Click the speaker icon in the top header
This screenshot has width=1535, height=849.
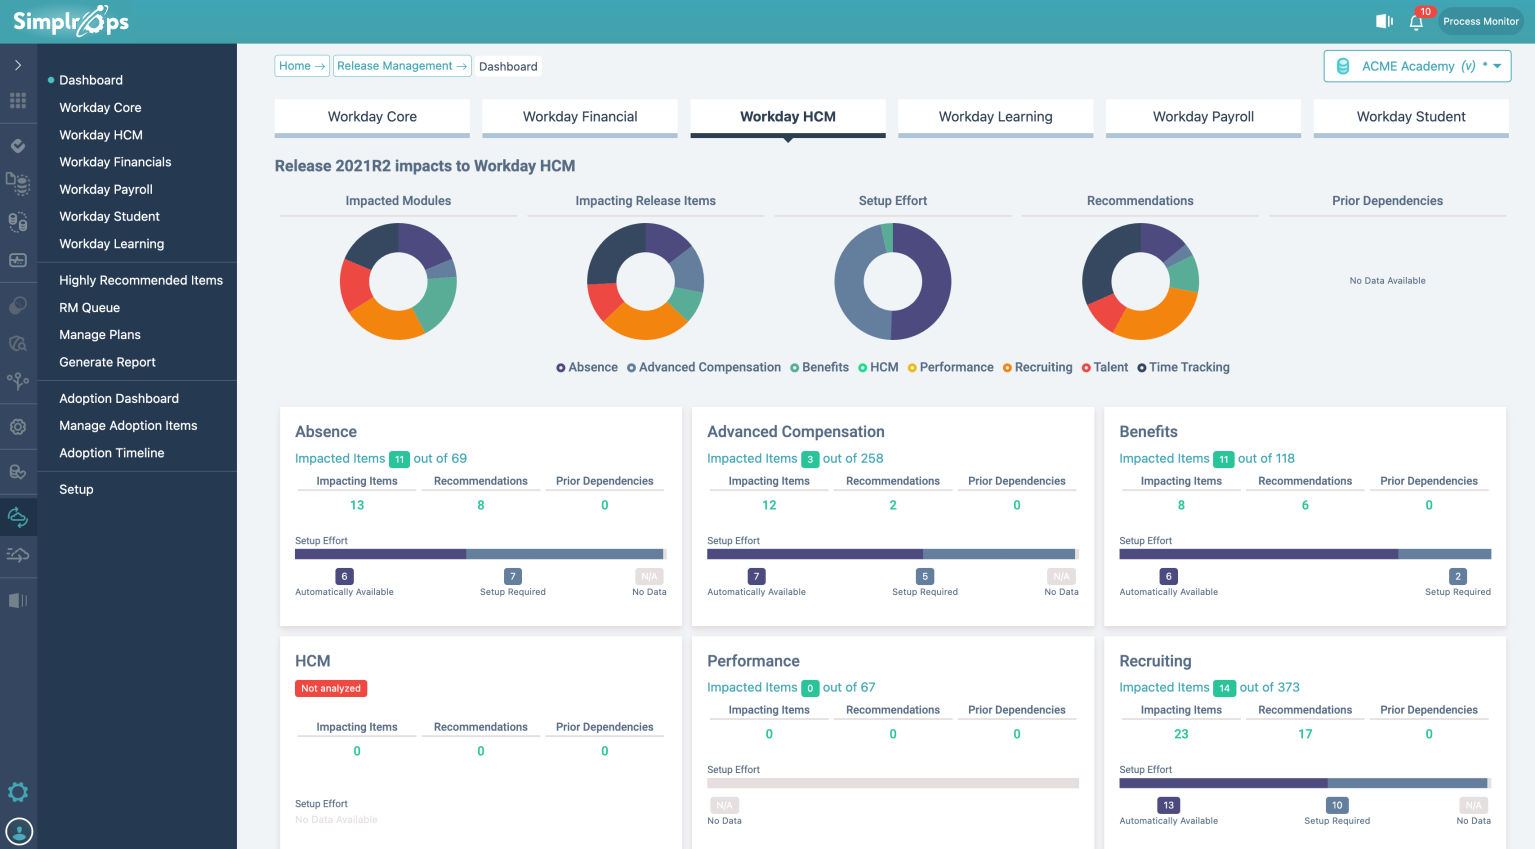(x=1384, y=21)
